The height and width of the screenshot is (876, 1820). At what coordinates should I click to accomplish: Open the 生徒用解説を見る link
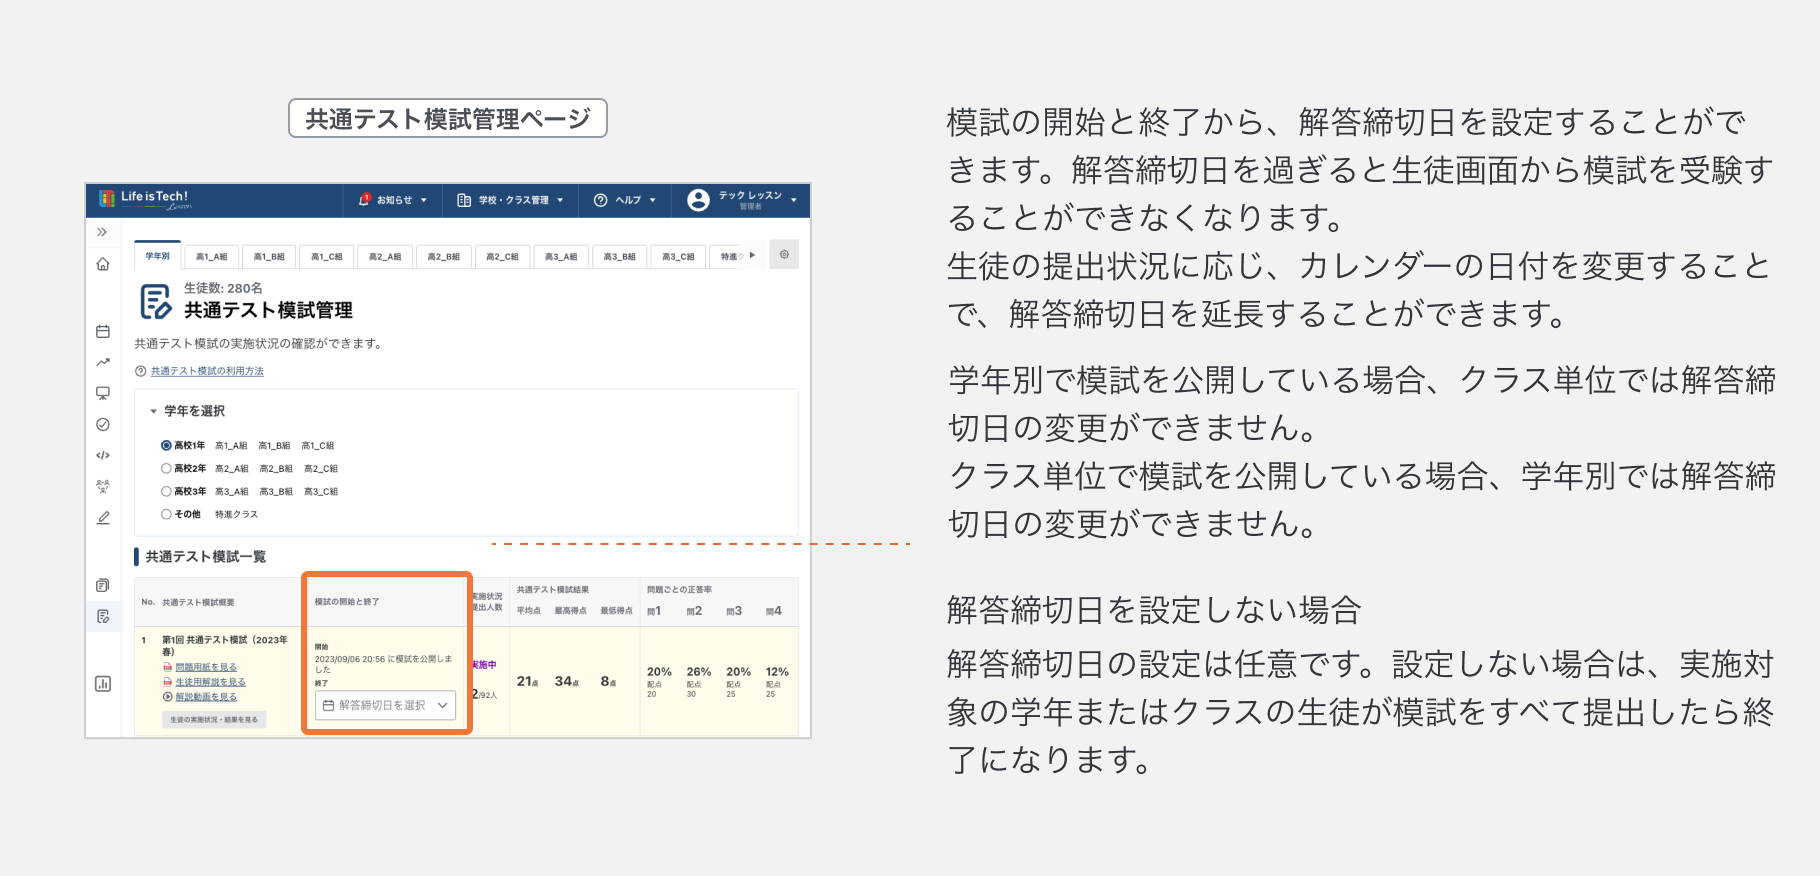pos(210,682)
